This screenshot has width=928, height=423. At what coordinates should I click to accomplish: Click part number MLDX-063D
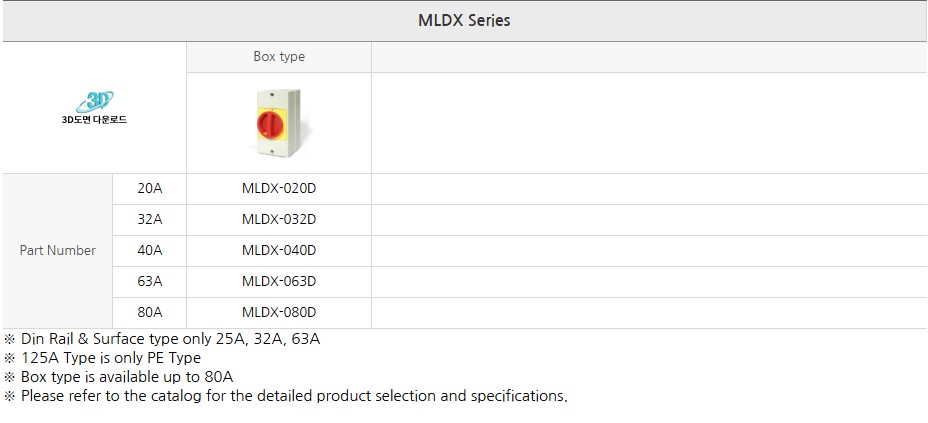[279, 281]
